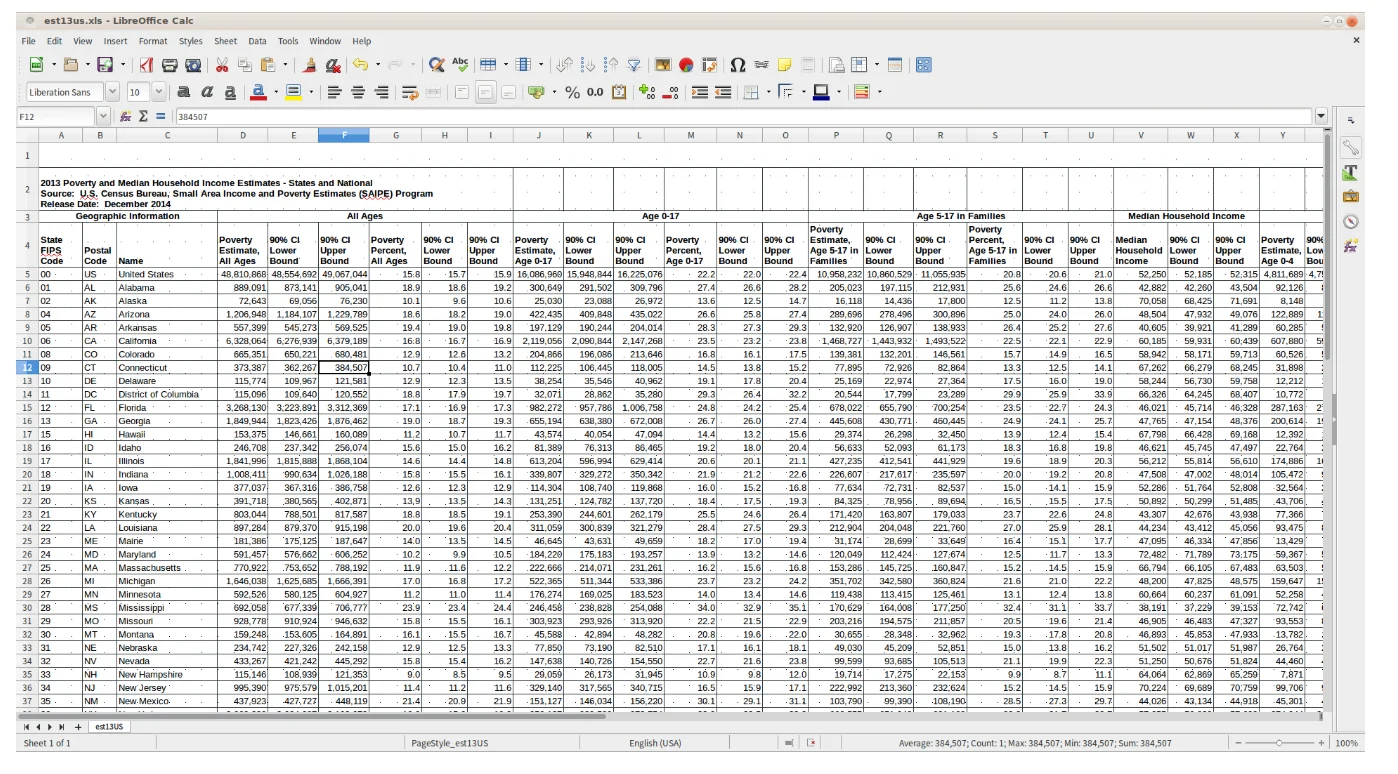
Task: Open the Conditional Formatting dropdown arrow
Action: coord(878,92)
